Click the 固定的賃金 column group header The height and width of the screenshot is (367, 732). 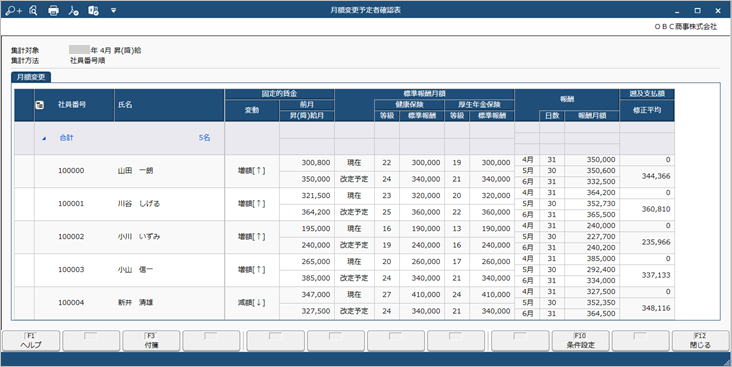[x=279, y=94]
